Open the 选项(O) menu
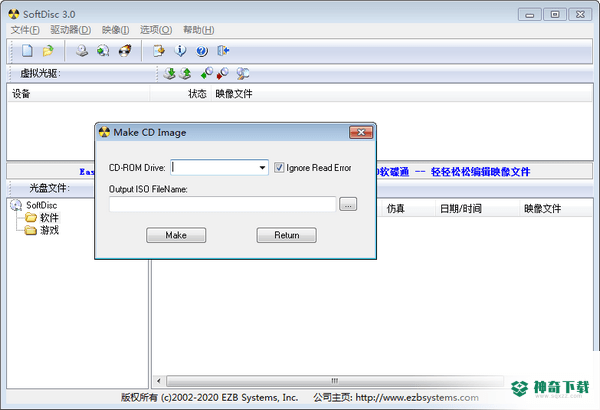Screen dimensions: 600x410 (156, 30)
